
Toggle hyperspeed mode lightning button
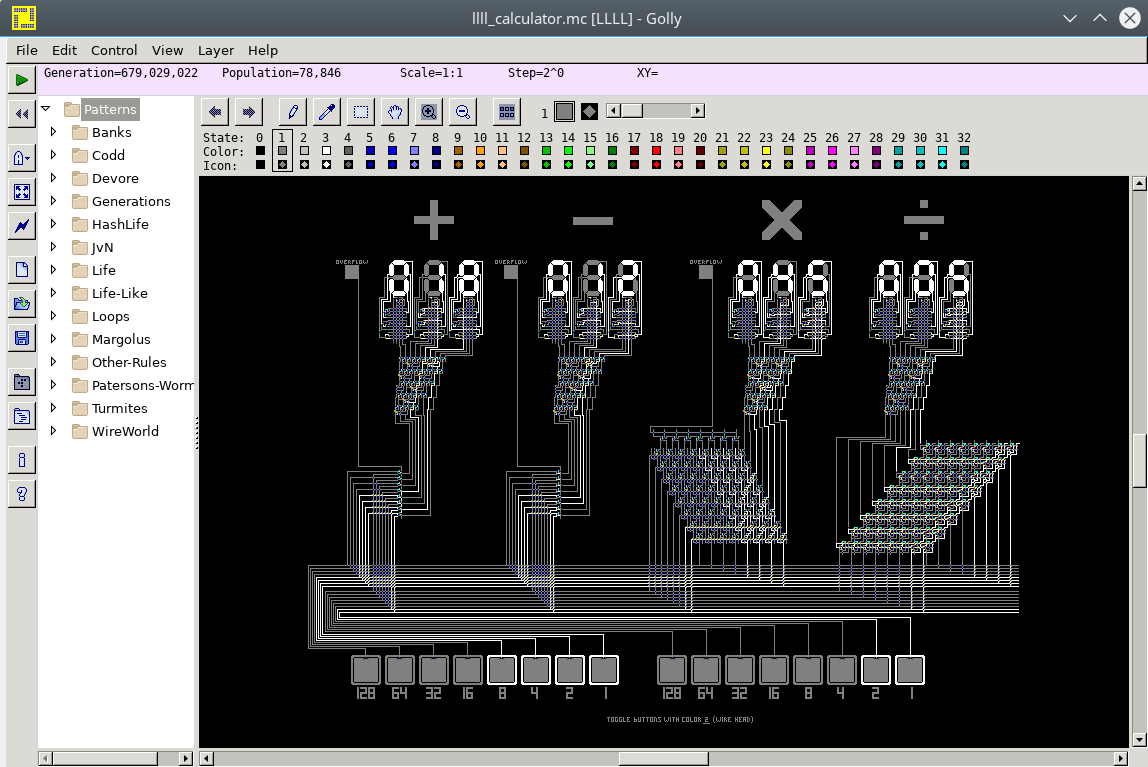[x=21, y=226]
